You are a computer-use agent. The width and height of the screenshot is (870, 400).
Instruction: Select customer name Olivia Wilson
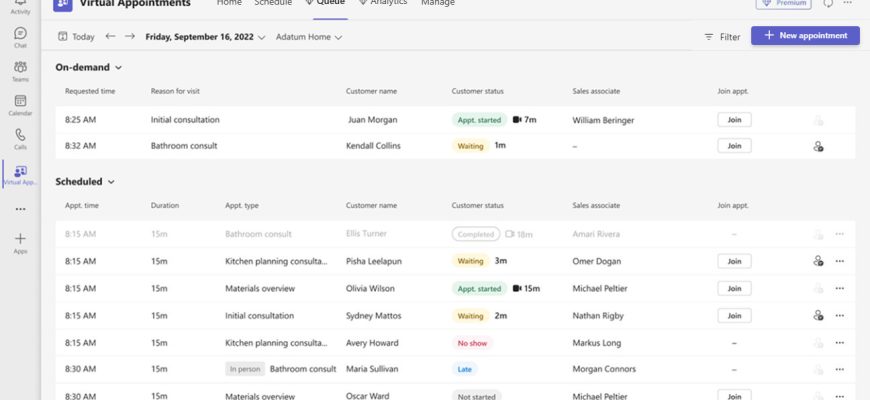370,288
